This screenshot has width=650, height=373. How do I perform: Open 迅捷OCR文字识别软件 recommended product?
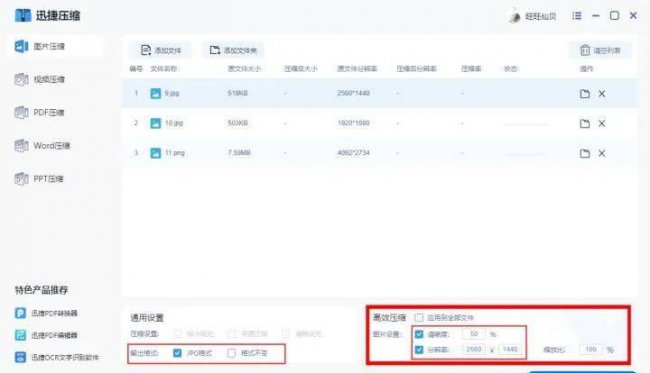pos(57,357)
